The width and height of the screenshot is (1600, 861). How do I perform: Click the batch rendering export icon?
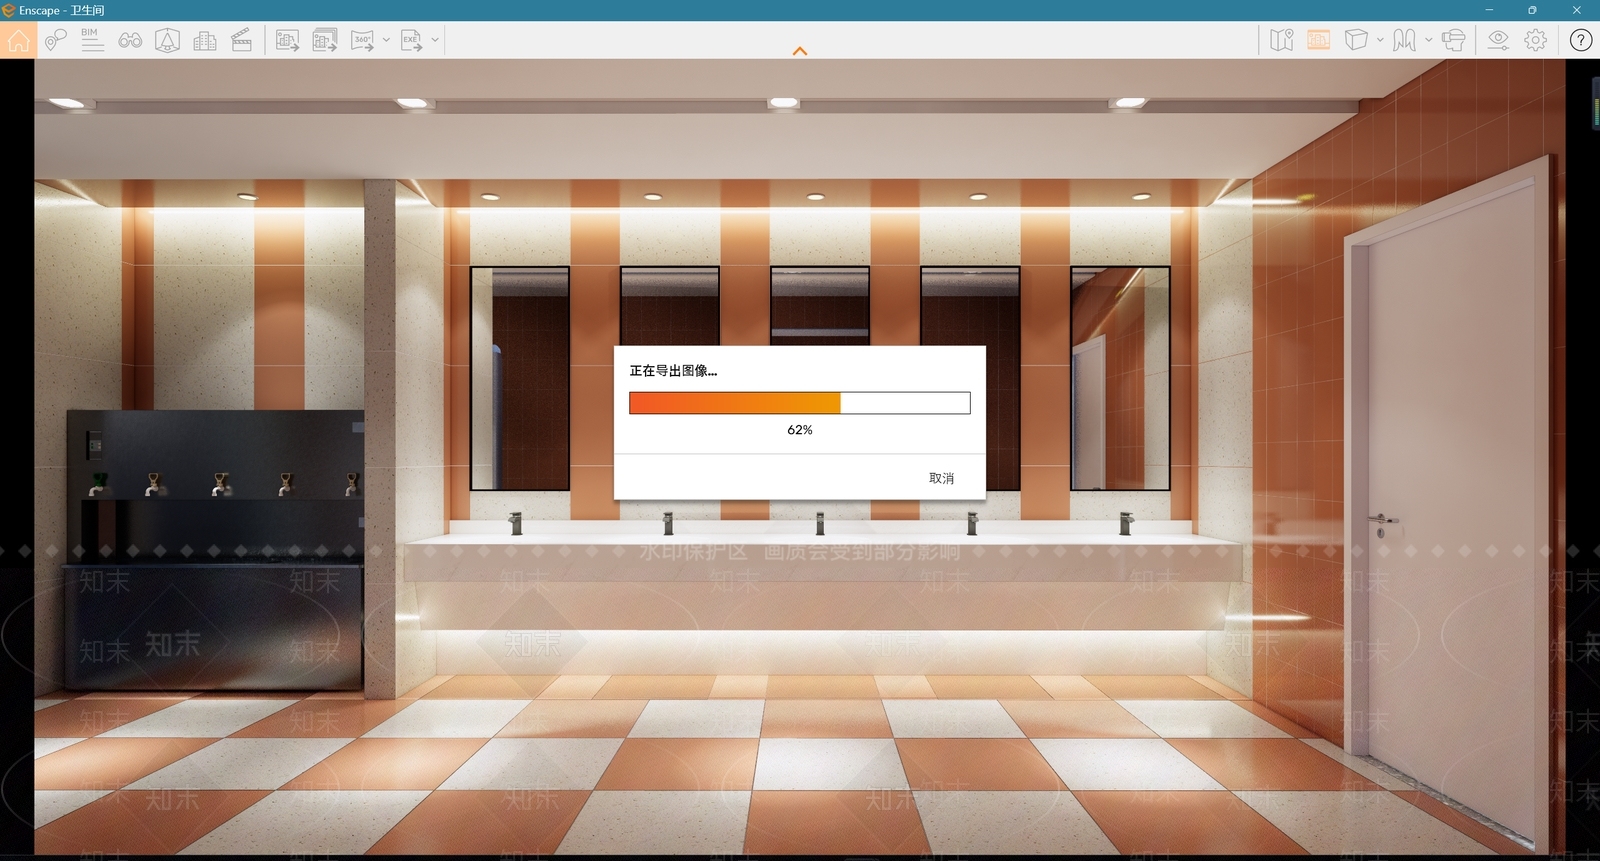(x=325, y=40)
